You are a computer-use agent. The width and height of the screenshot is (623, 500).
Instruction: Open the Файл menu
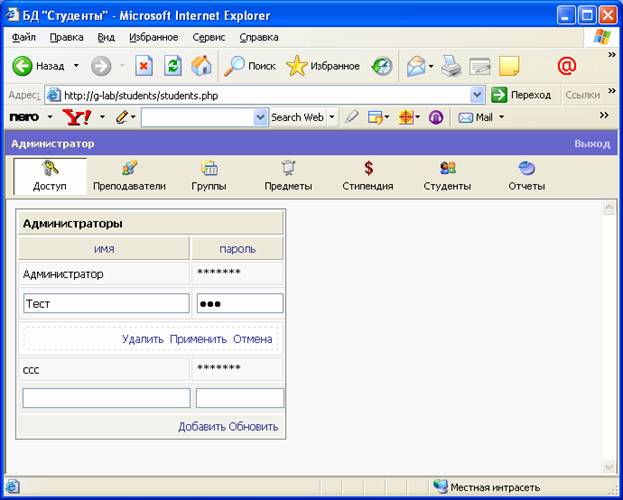23,37
